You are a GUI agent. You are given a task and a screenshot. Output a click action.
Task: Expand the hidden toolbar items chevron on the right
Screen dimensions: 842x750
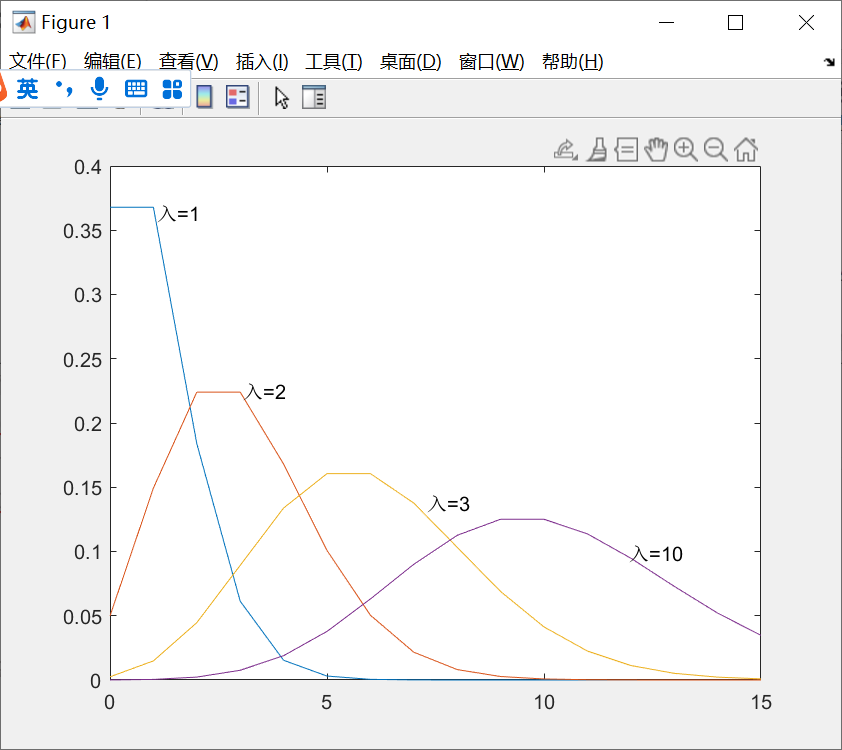pyautogui.click(x=829, y=61)
